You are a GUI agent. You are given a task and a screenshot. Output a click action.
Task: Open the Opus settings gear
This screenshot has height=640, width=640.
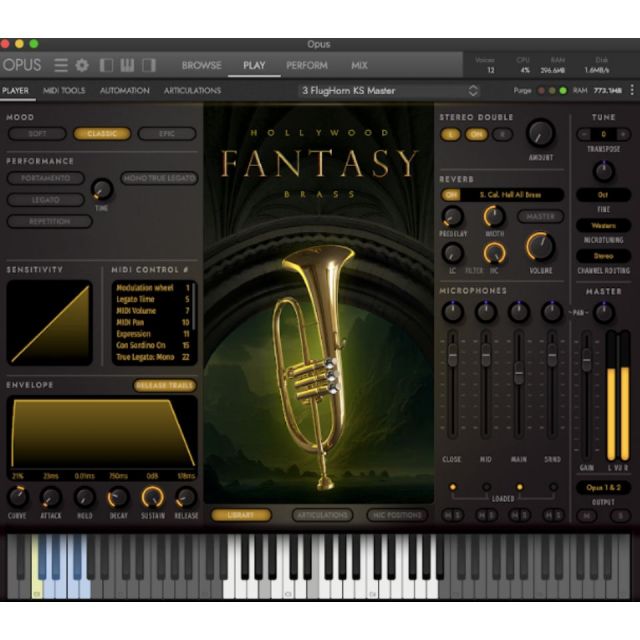[82, 65]
